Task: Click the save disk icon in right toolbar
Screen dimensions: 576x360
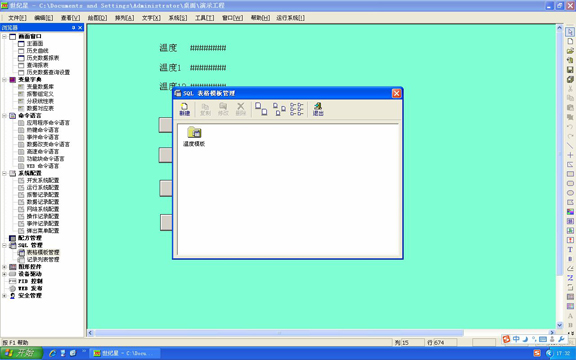Action: (x=570, y=69)
